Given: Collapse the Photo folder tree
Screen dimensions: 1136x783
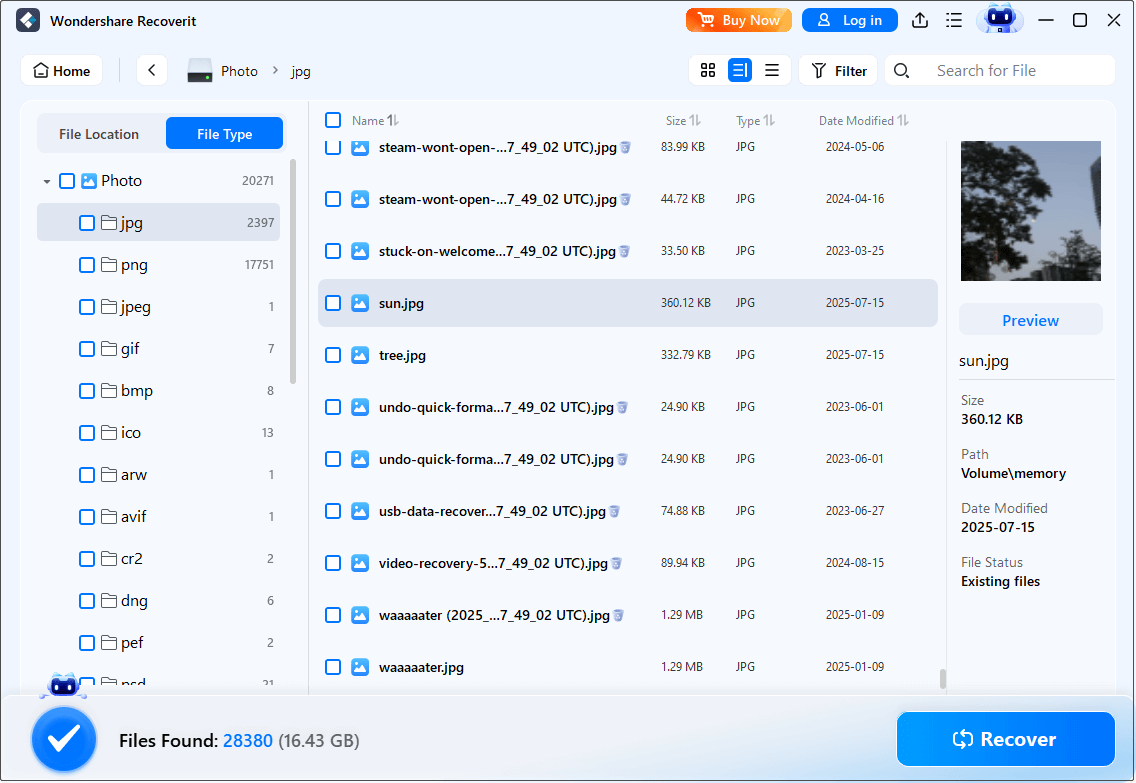Looking at the screenshot, I should point(46,180).
